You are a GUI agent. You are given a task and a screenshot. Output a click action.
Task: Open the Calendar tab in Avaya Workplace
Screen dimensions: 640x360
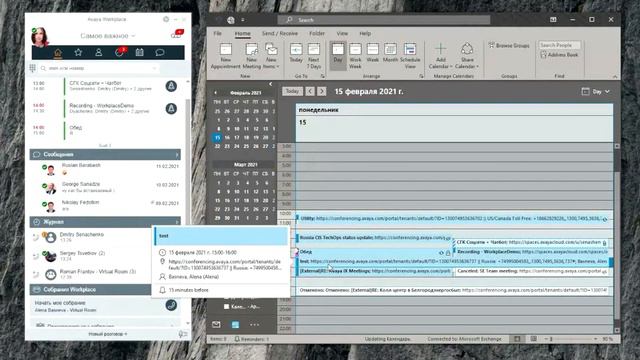(x=139, y=52)
